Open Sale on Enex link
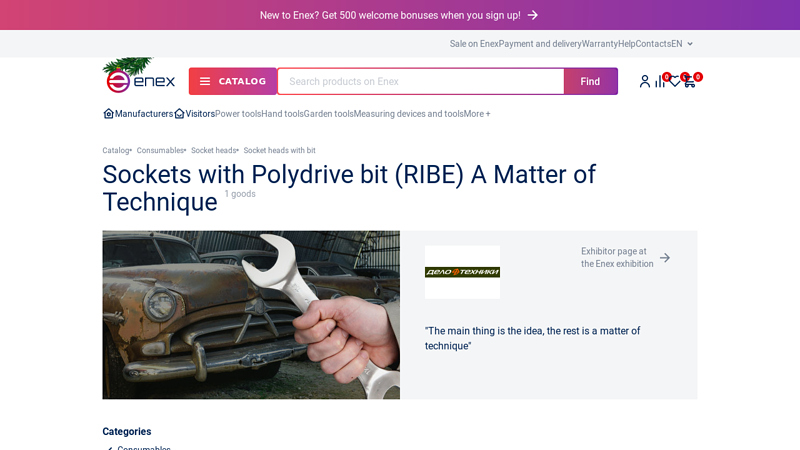Viewport: 800px width, 450px height. [x=474, y=44]
